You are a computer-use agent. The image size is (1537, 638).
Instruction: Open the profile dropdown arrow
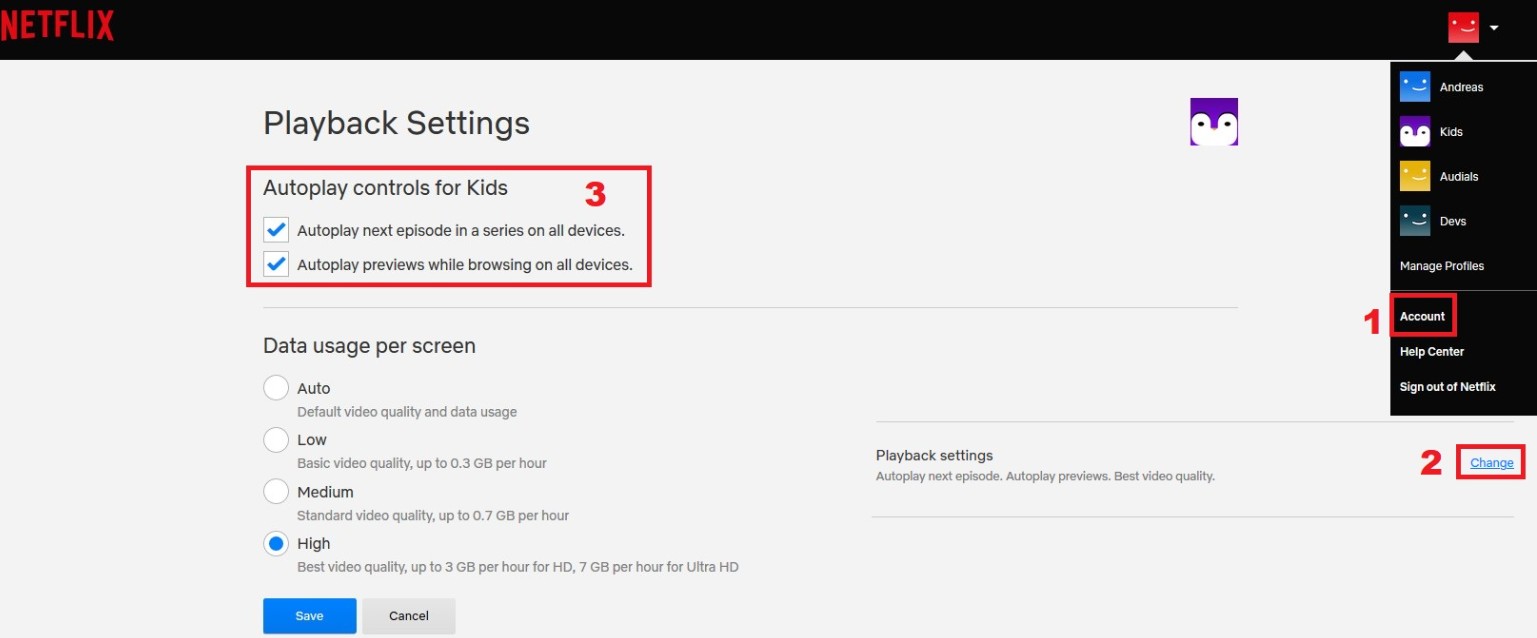1492,28
